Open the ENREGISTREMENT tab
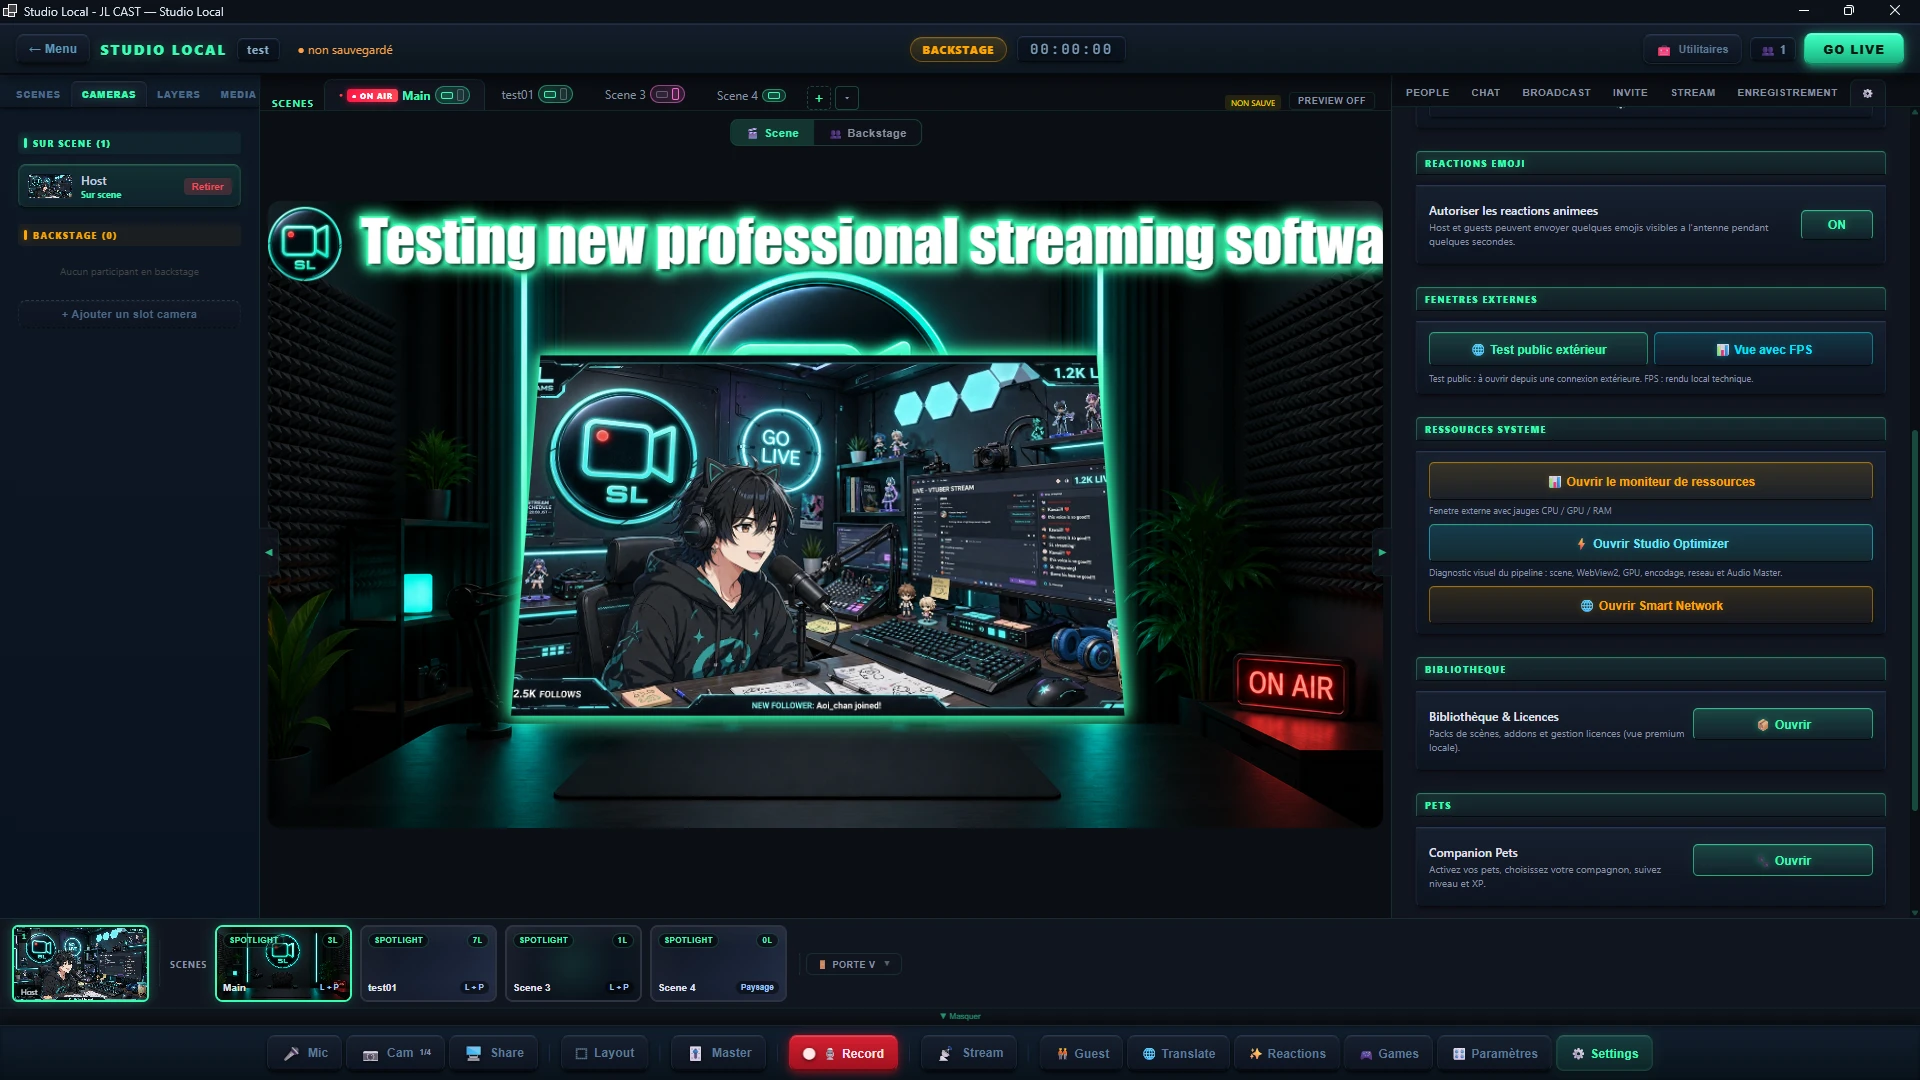 [1787, 93]
